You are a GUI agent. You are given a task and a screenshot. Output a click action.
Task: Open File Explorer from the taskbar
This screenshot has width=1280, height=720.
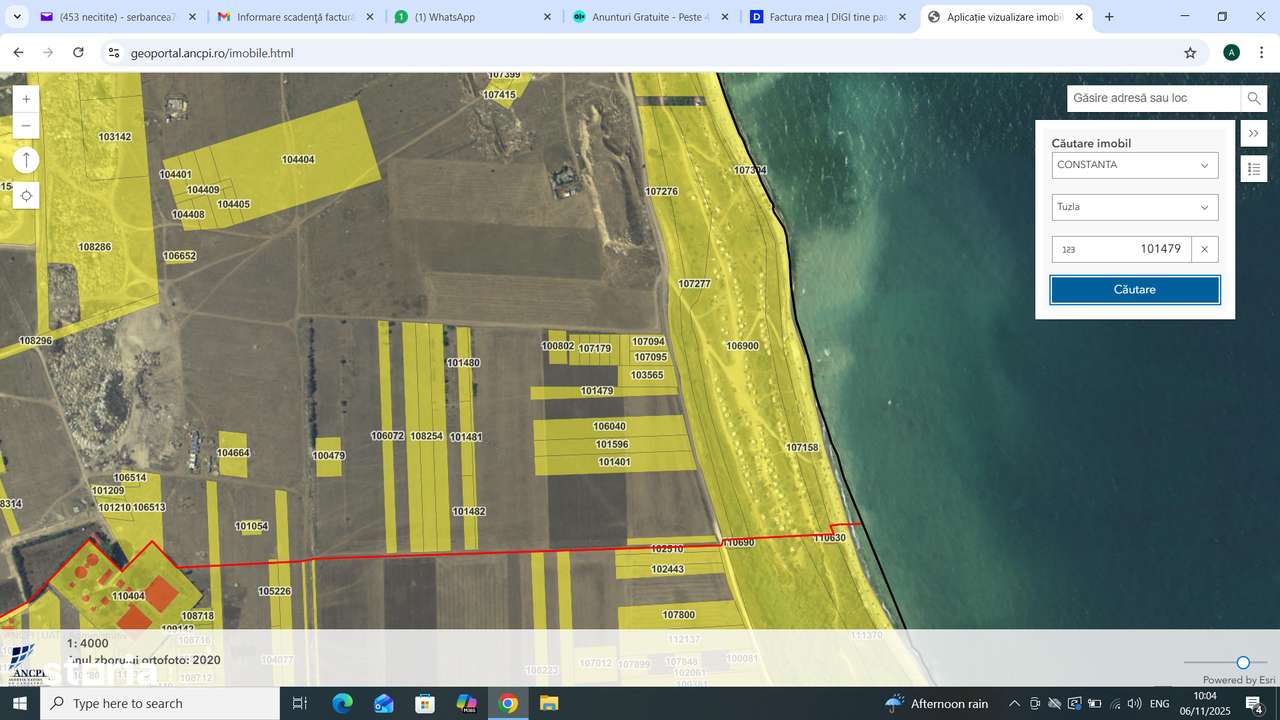(548, 703)
